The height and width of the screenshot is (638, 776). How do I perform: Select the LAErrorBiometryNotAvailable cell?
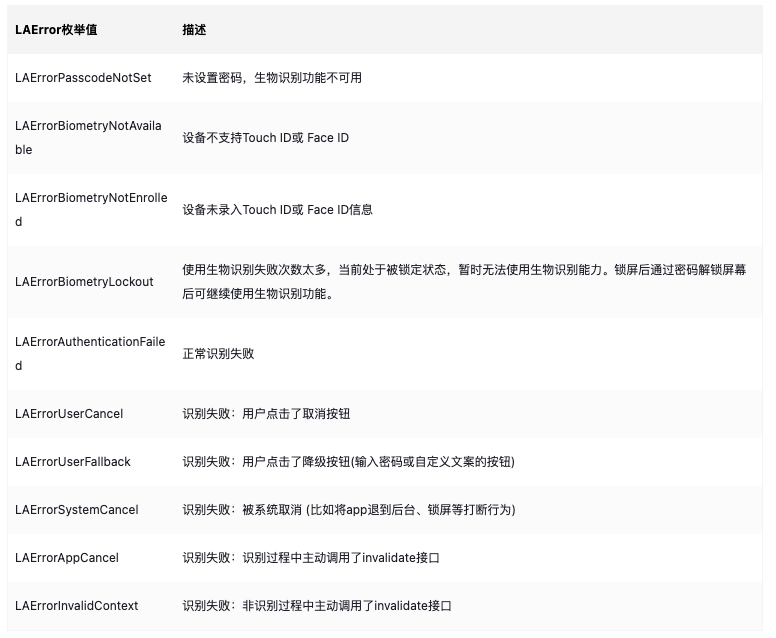tap(88, 138)
